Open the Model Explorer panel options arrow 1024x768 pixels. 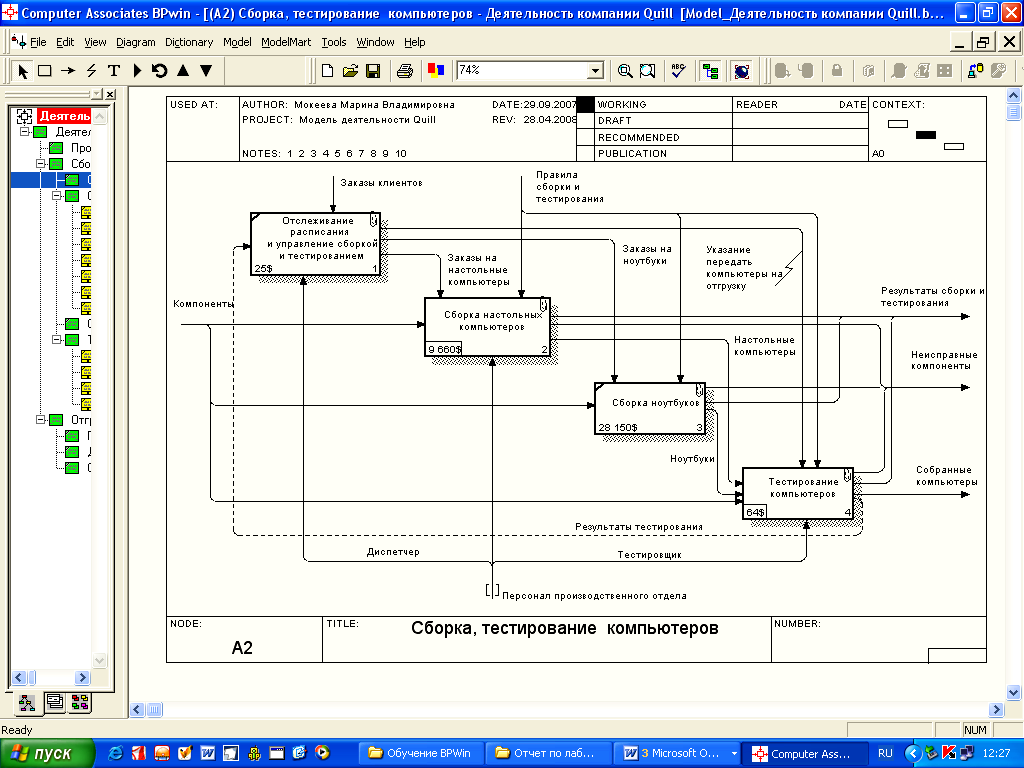(97, 94)
